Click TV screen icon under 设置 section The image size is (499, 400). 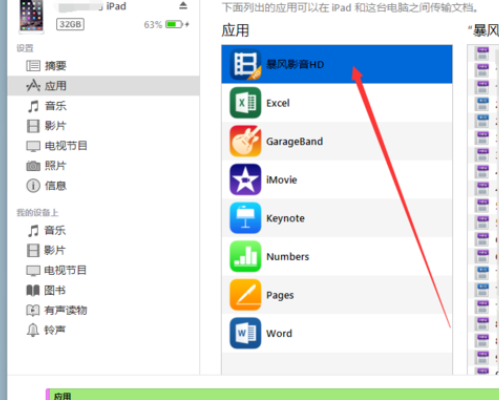coord(33,146)
